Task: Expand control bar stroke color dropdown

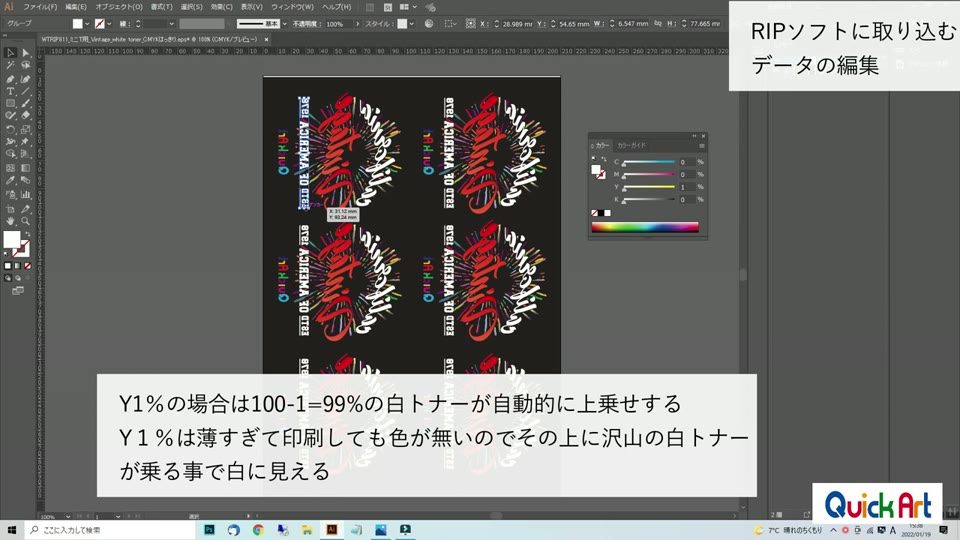Action: [x=109, y=24]
